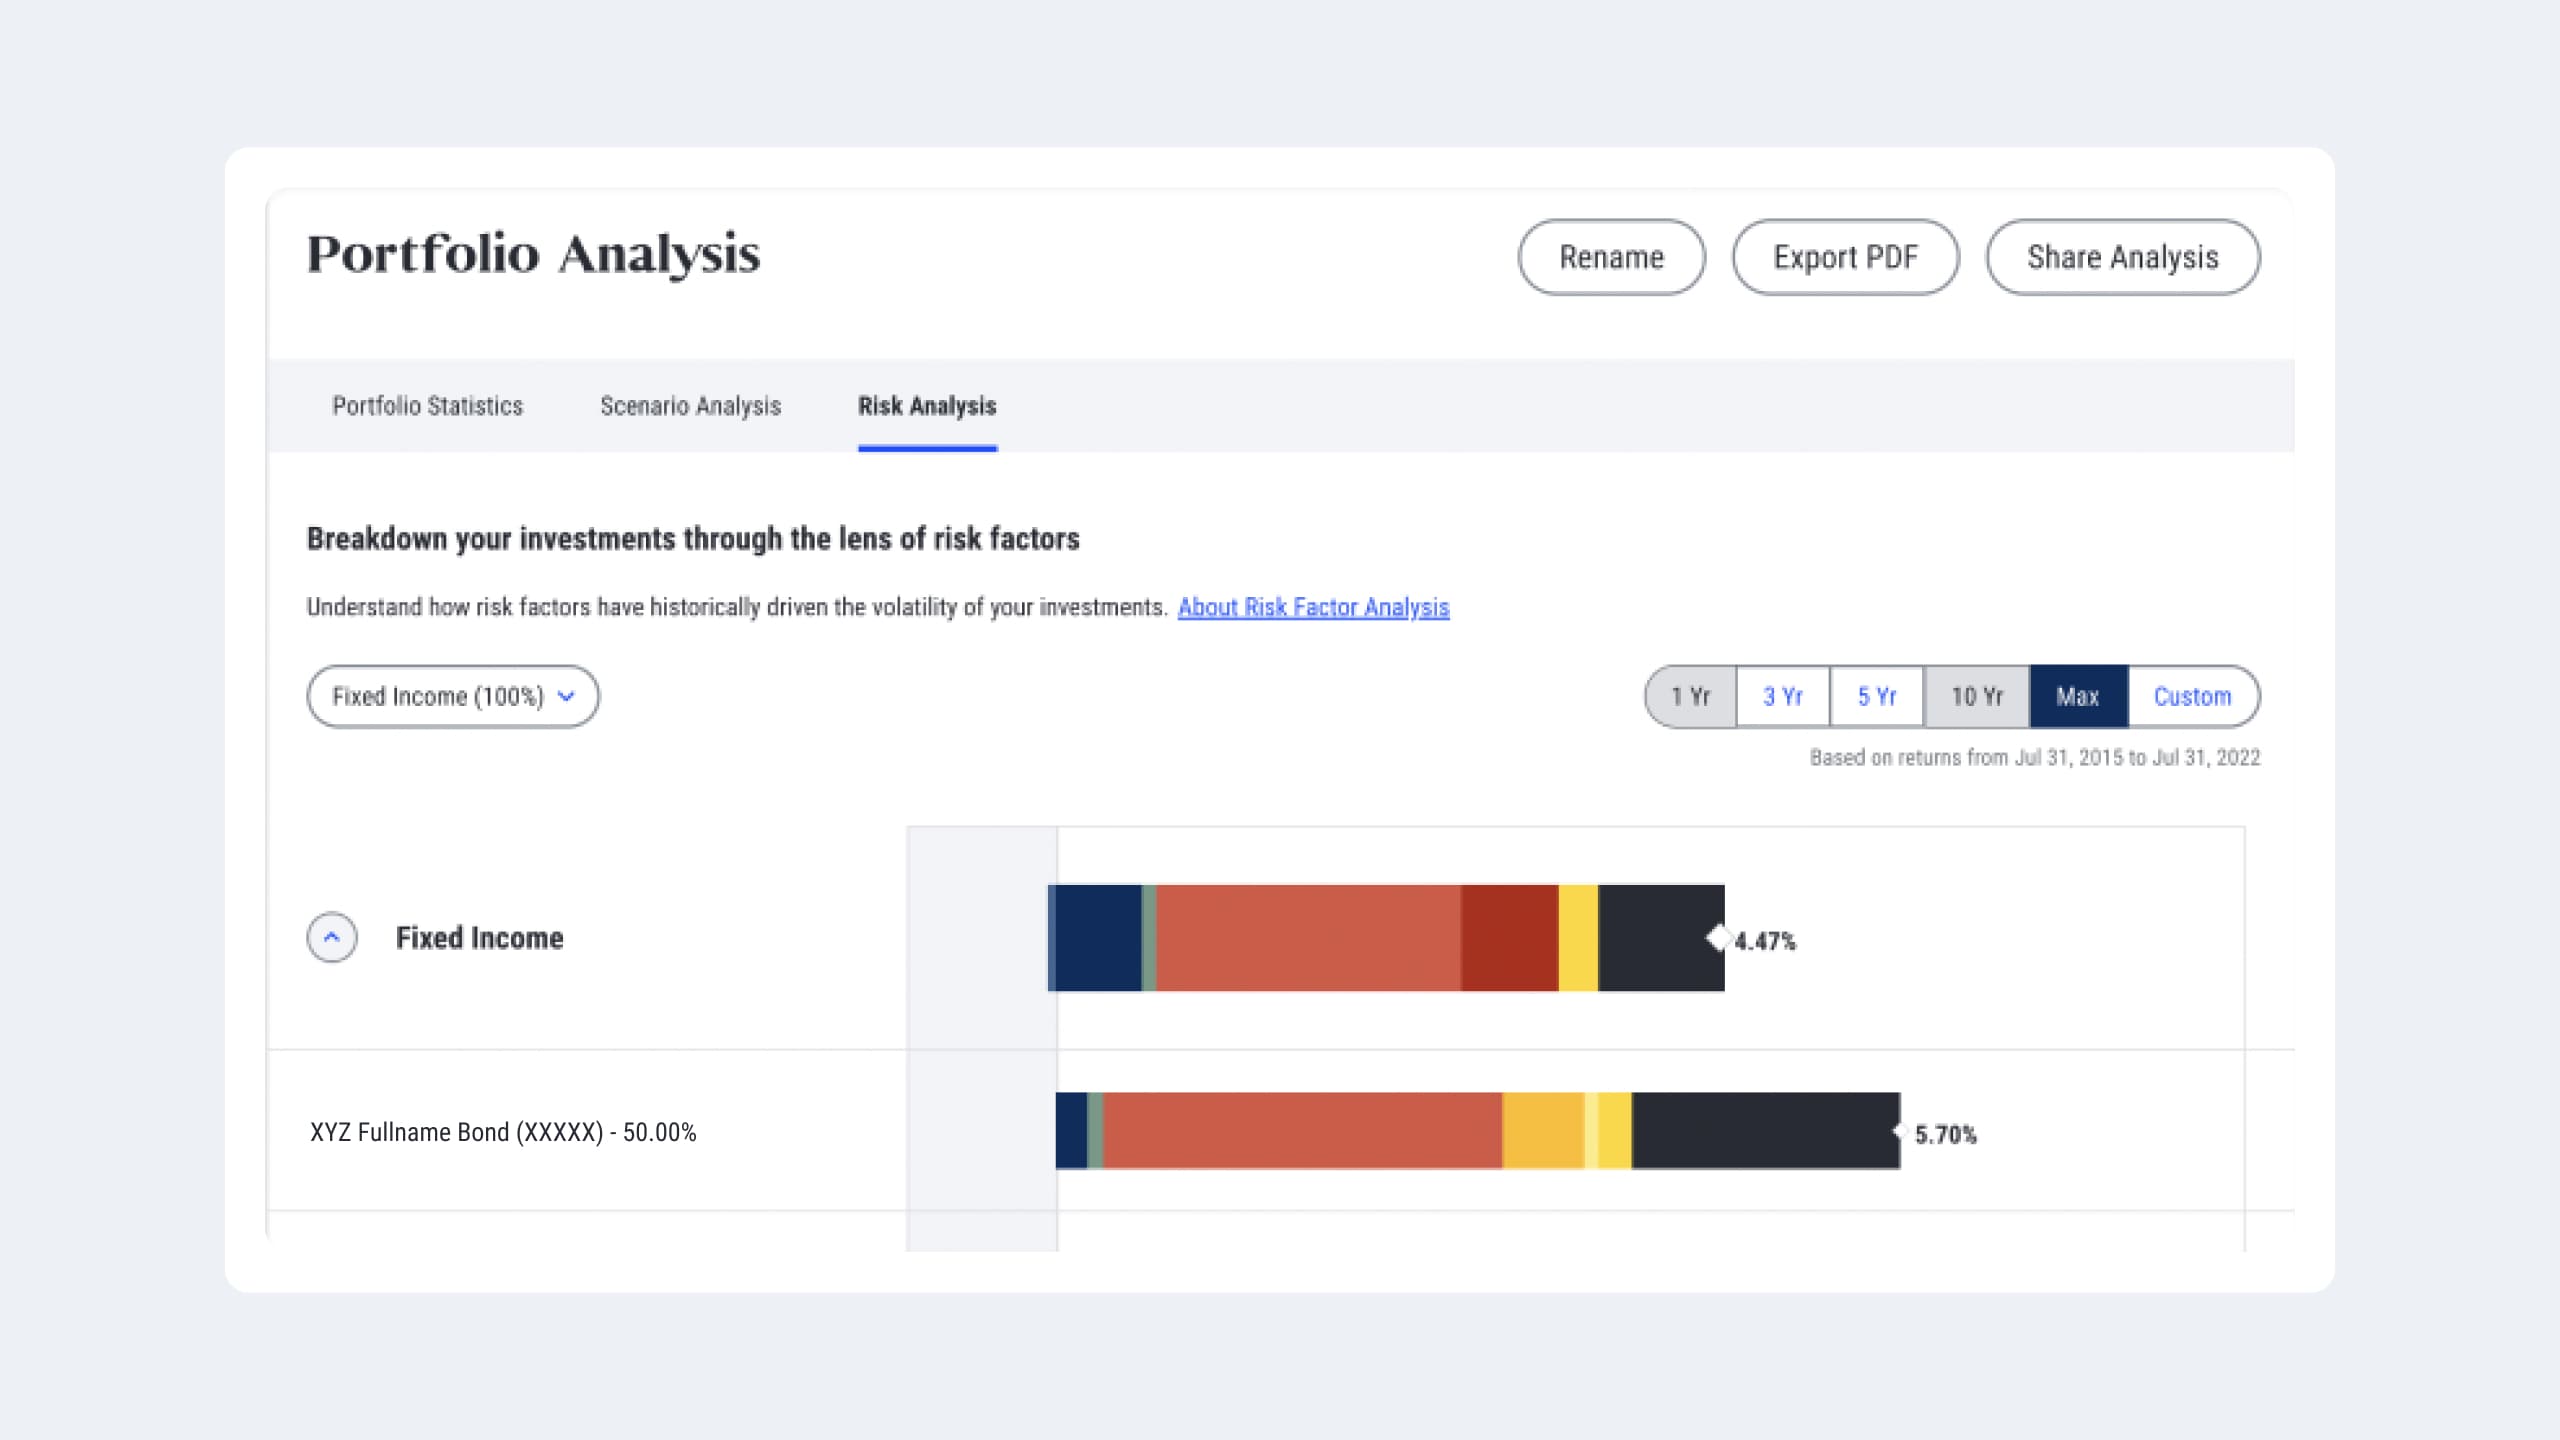This screenshot has height=1440, width=2560.
Task: Click the diamond marker showing 5.70%
Action: tap(1900, 1134)
